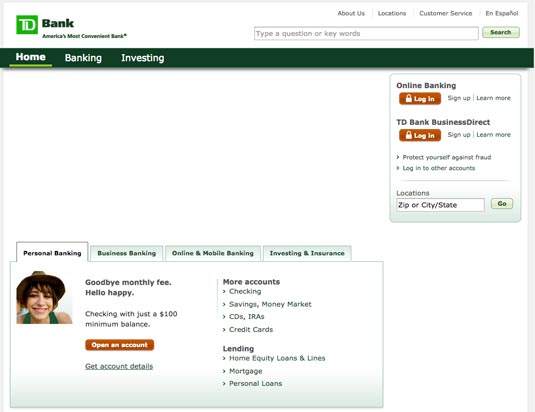Viewport: 535px width, 412px height.
Task: Open the Personal Loans link
Action: pos(256,383)
